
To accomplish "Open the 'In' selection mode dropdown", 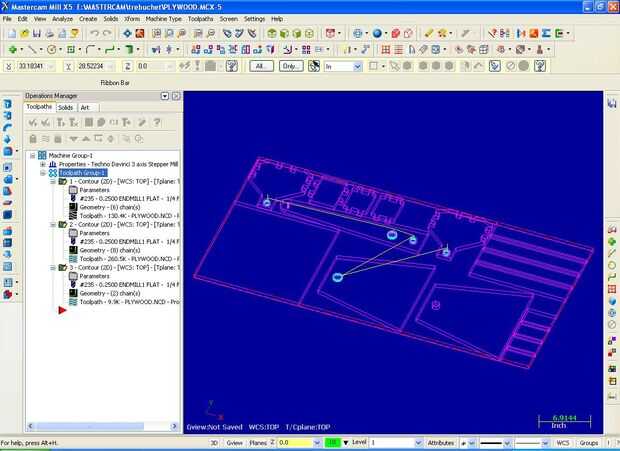I will (357, 66).
